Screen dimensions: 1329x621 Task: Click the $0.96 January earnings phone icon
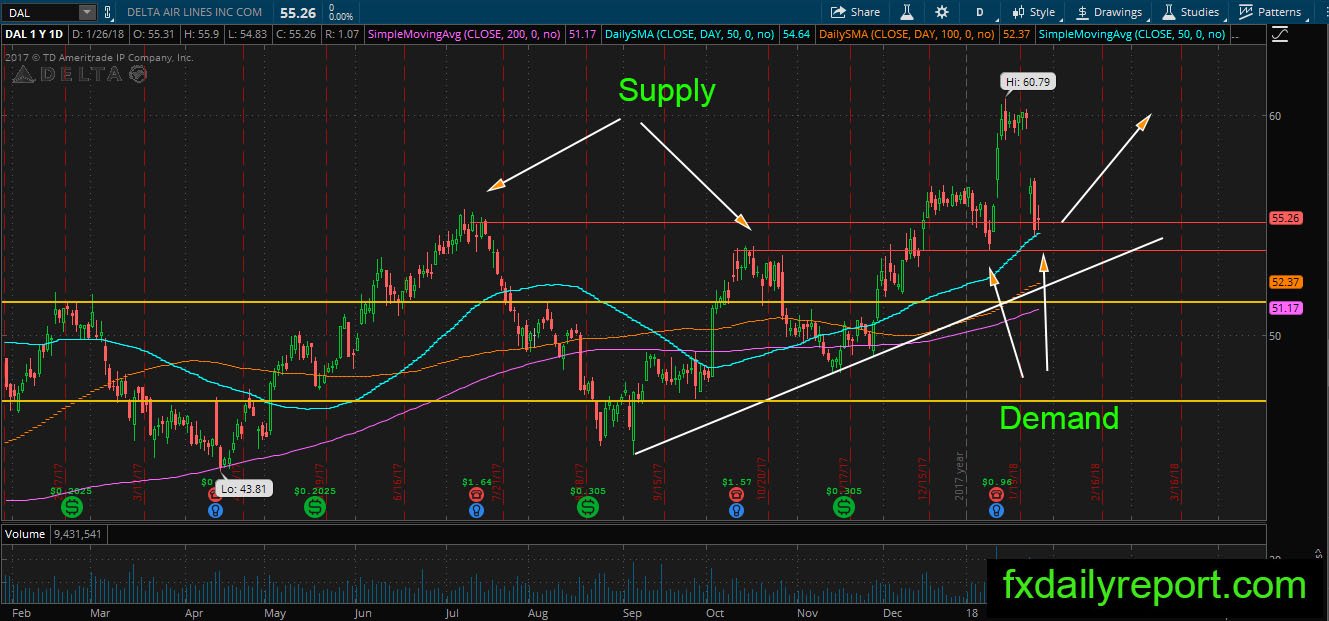(996, 495)
